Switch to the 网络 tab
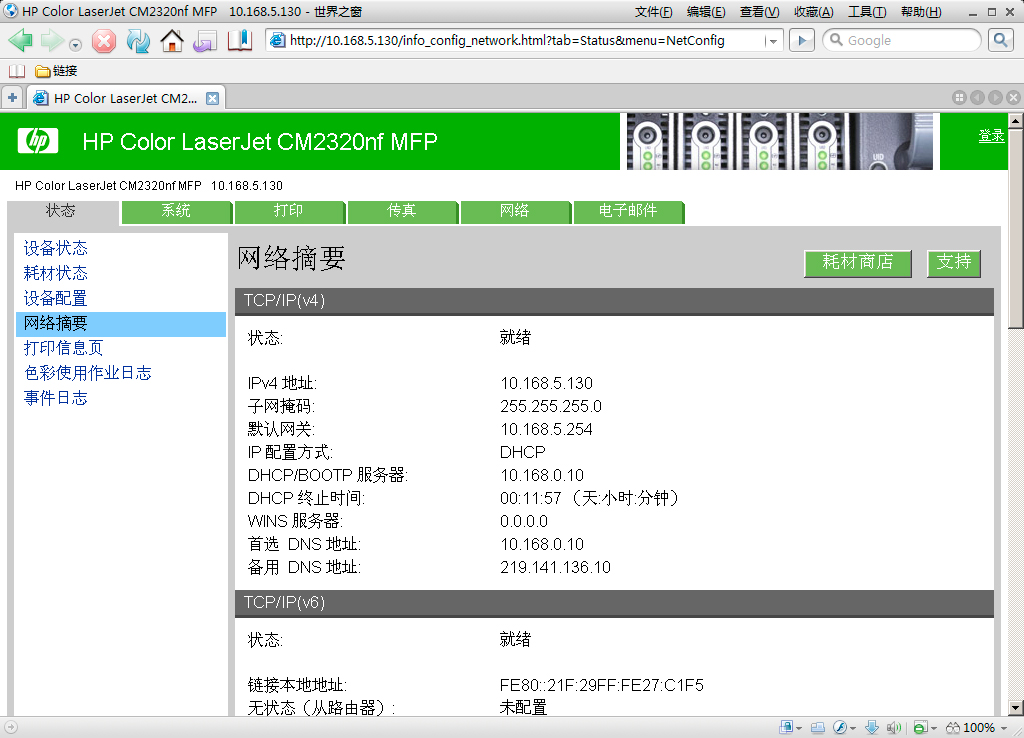 coord(515,211)
